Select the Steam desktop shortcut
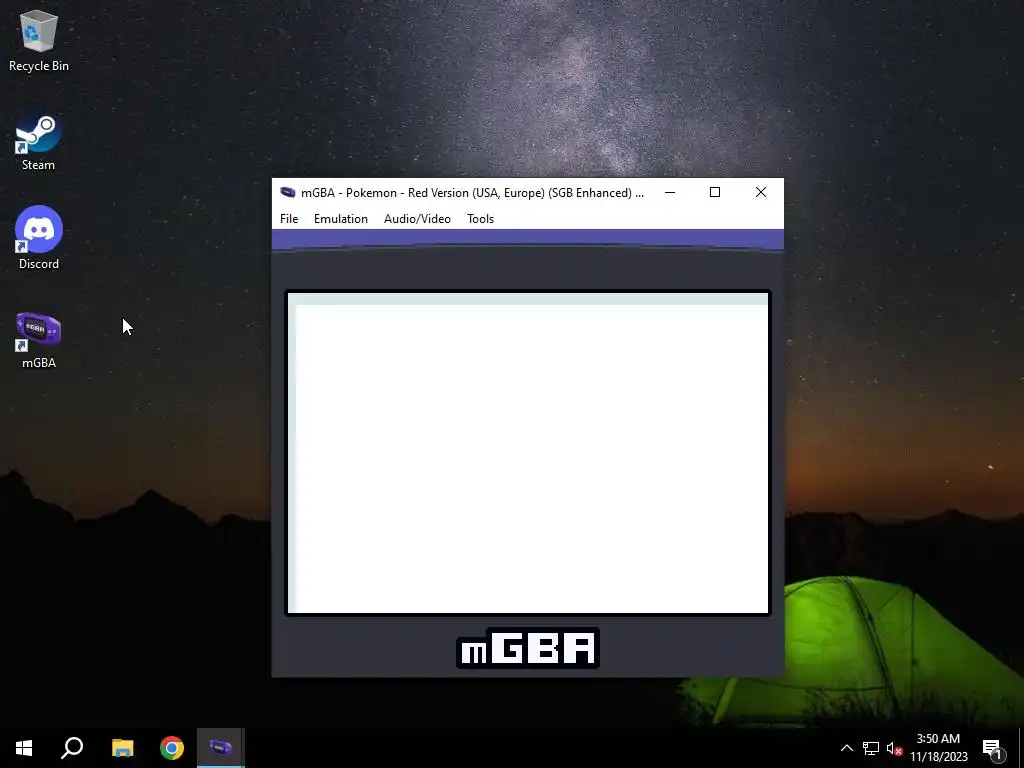1024x768 pixels. pos(39,143)
